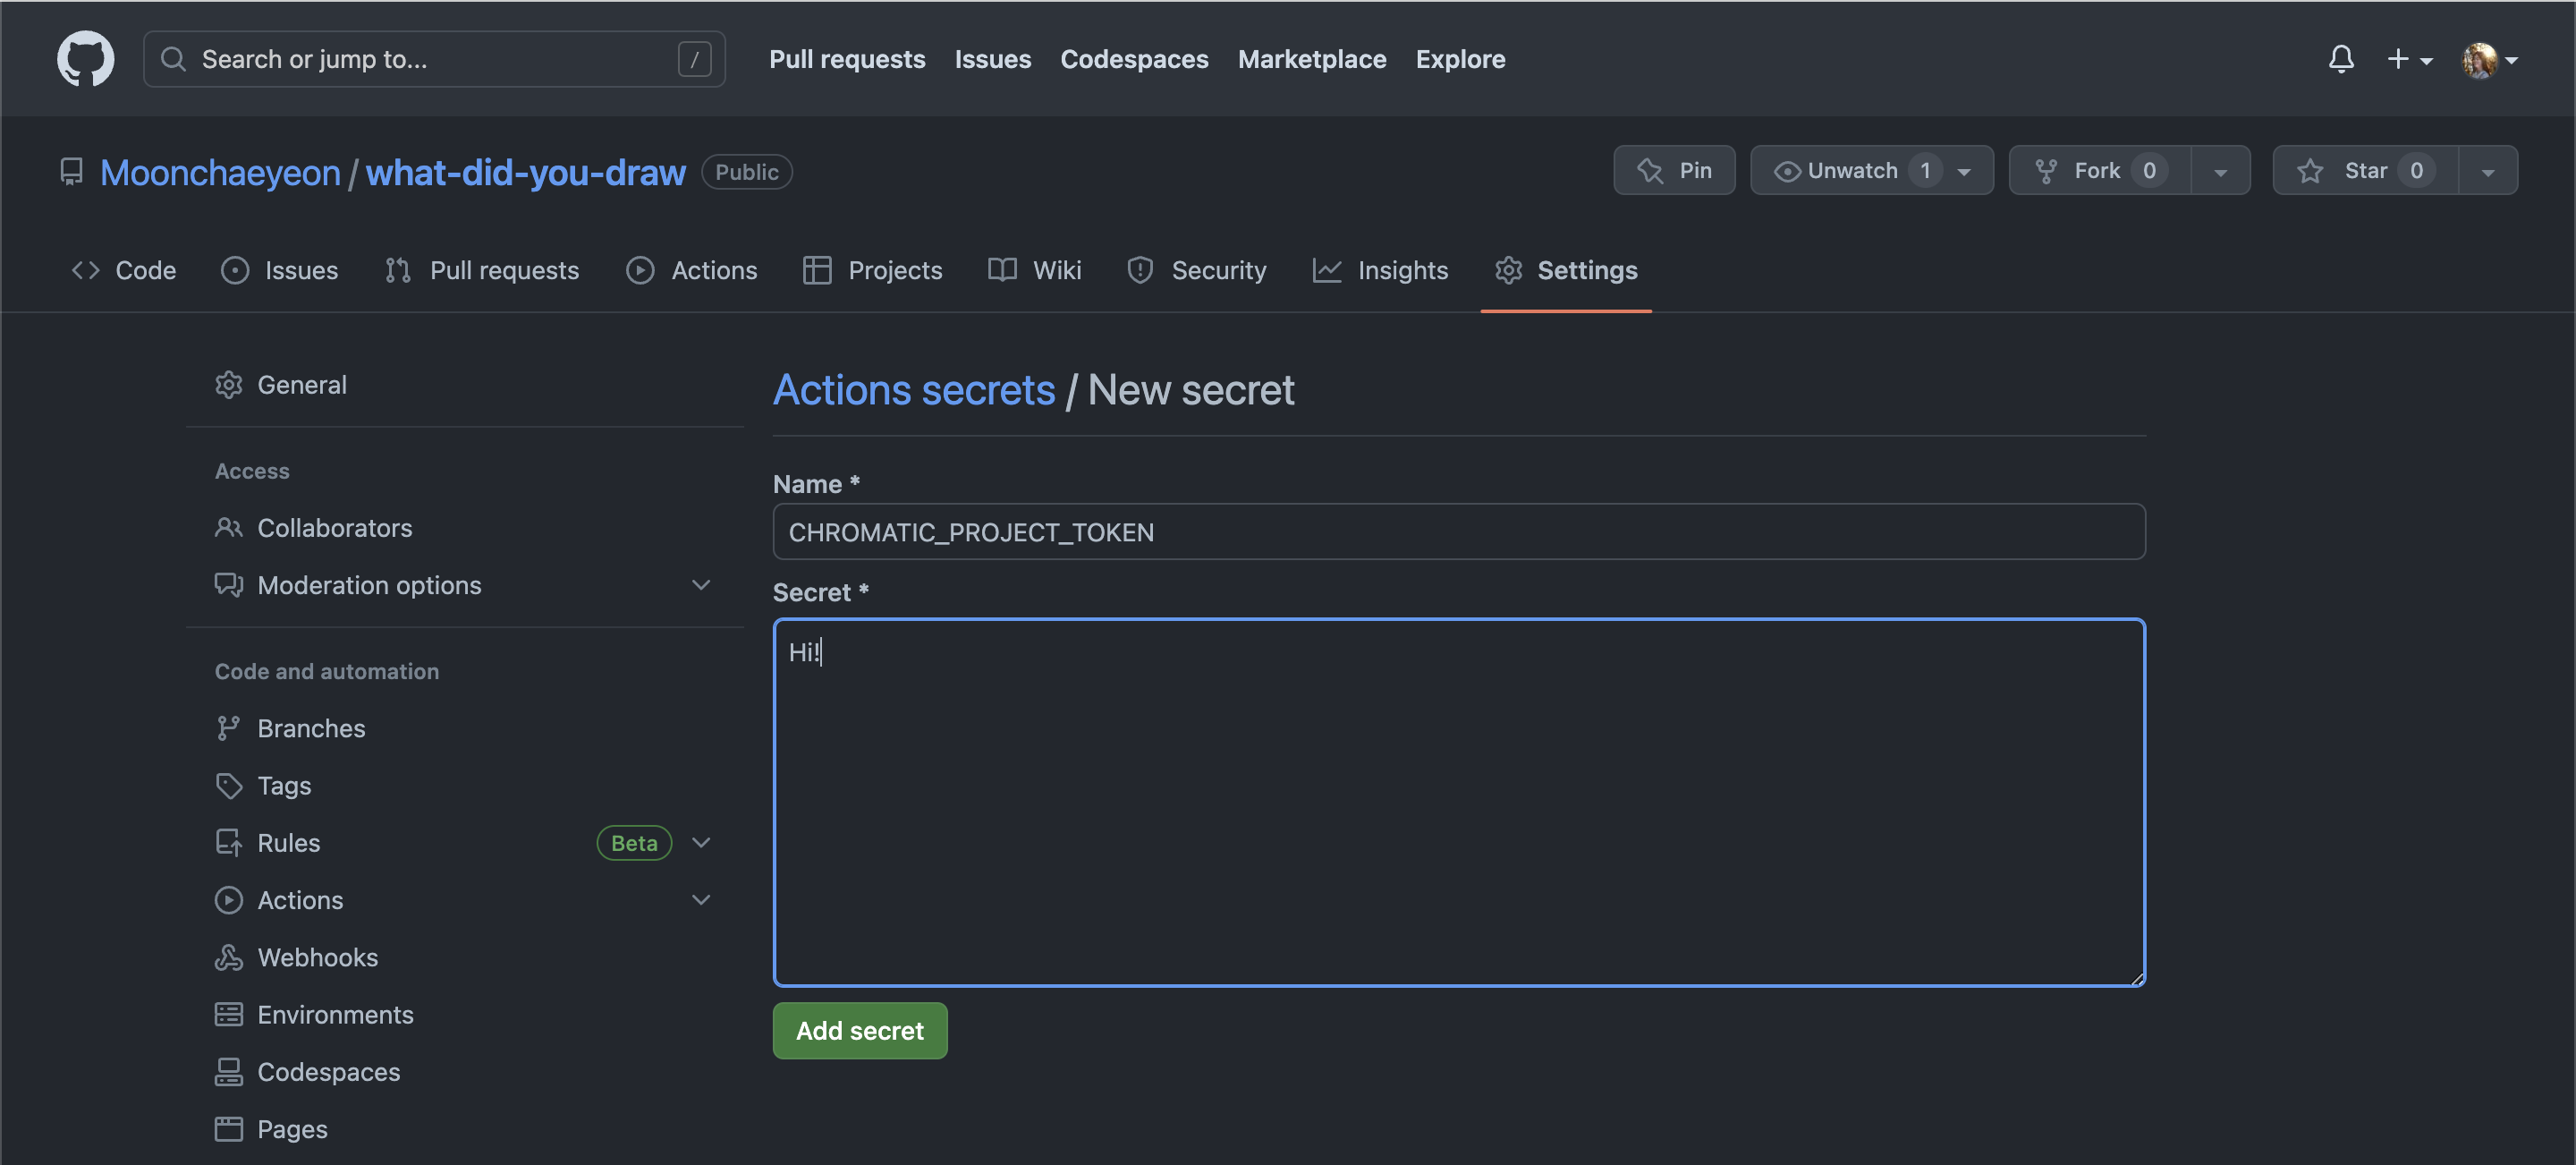Open the Star lists dropdown arrow

pyautogui.click(x=2488, y=171)
